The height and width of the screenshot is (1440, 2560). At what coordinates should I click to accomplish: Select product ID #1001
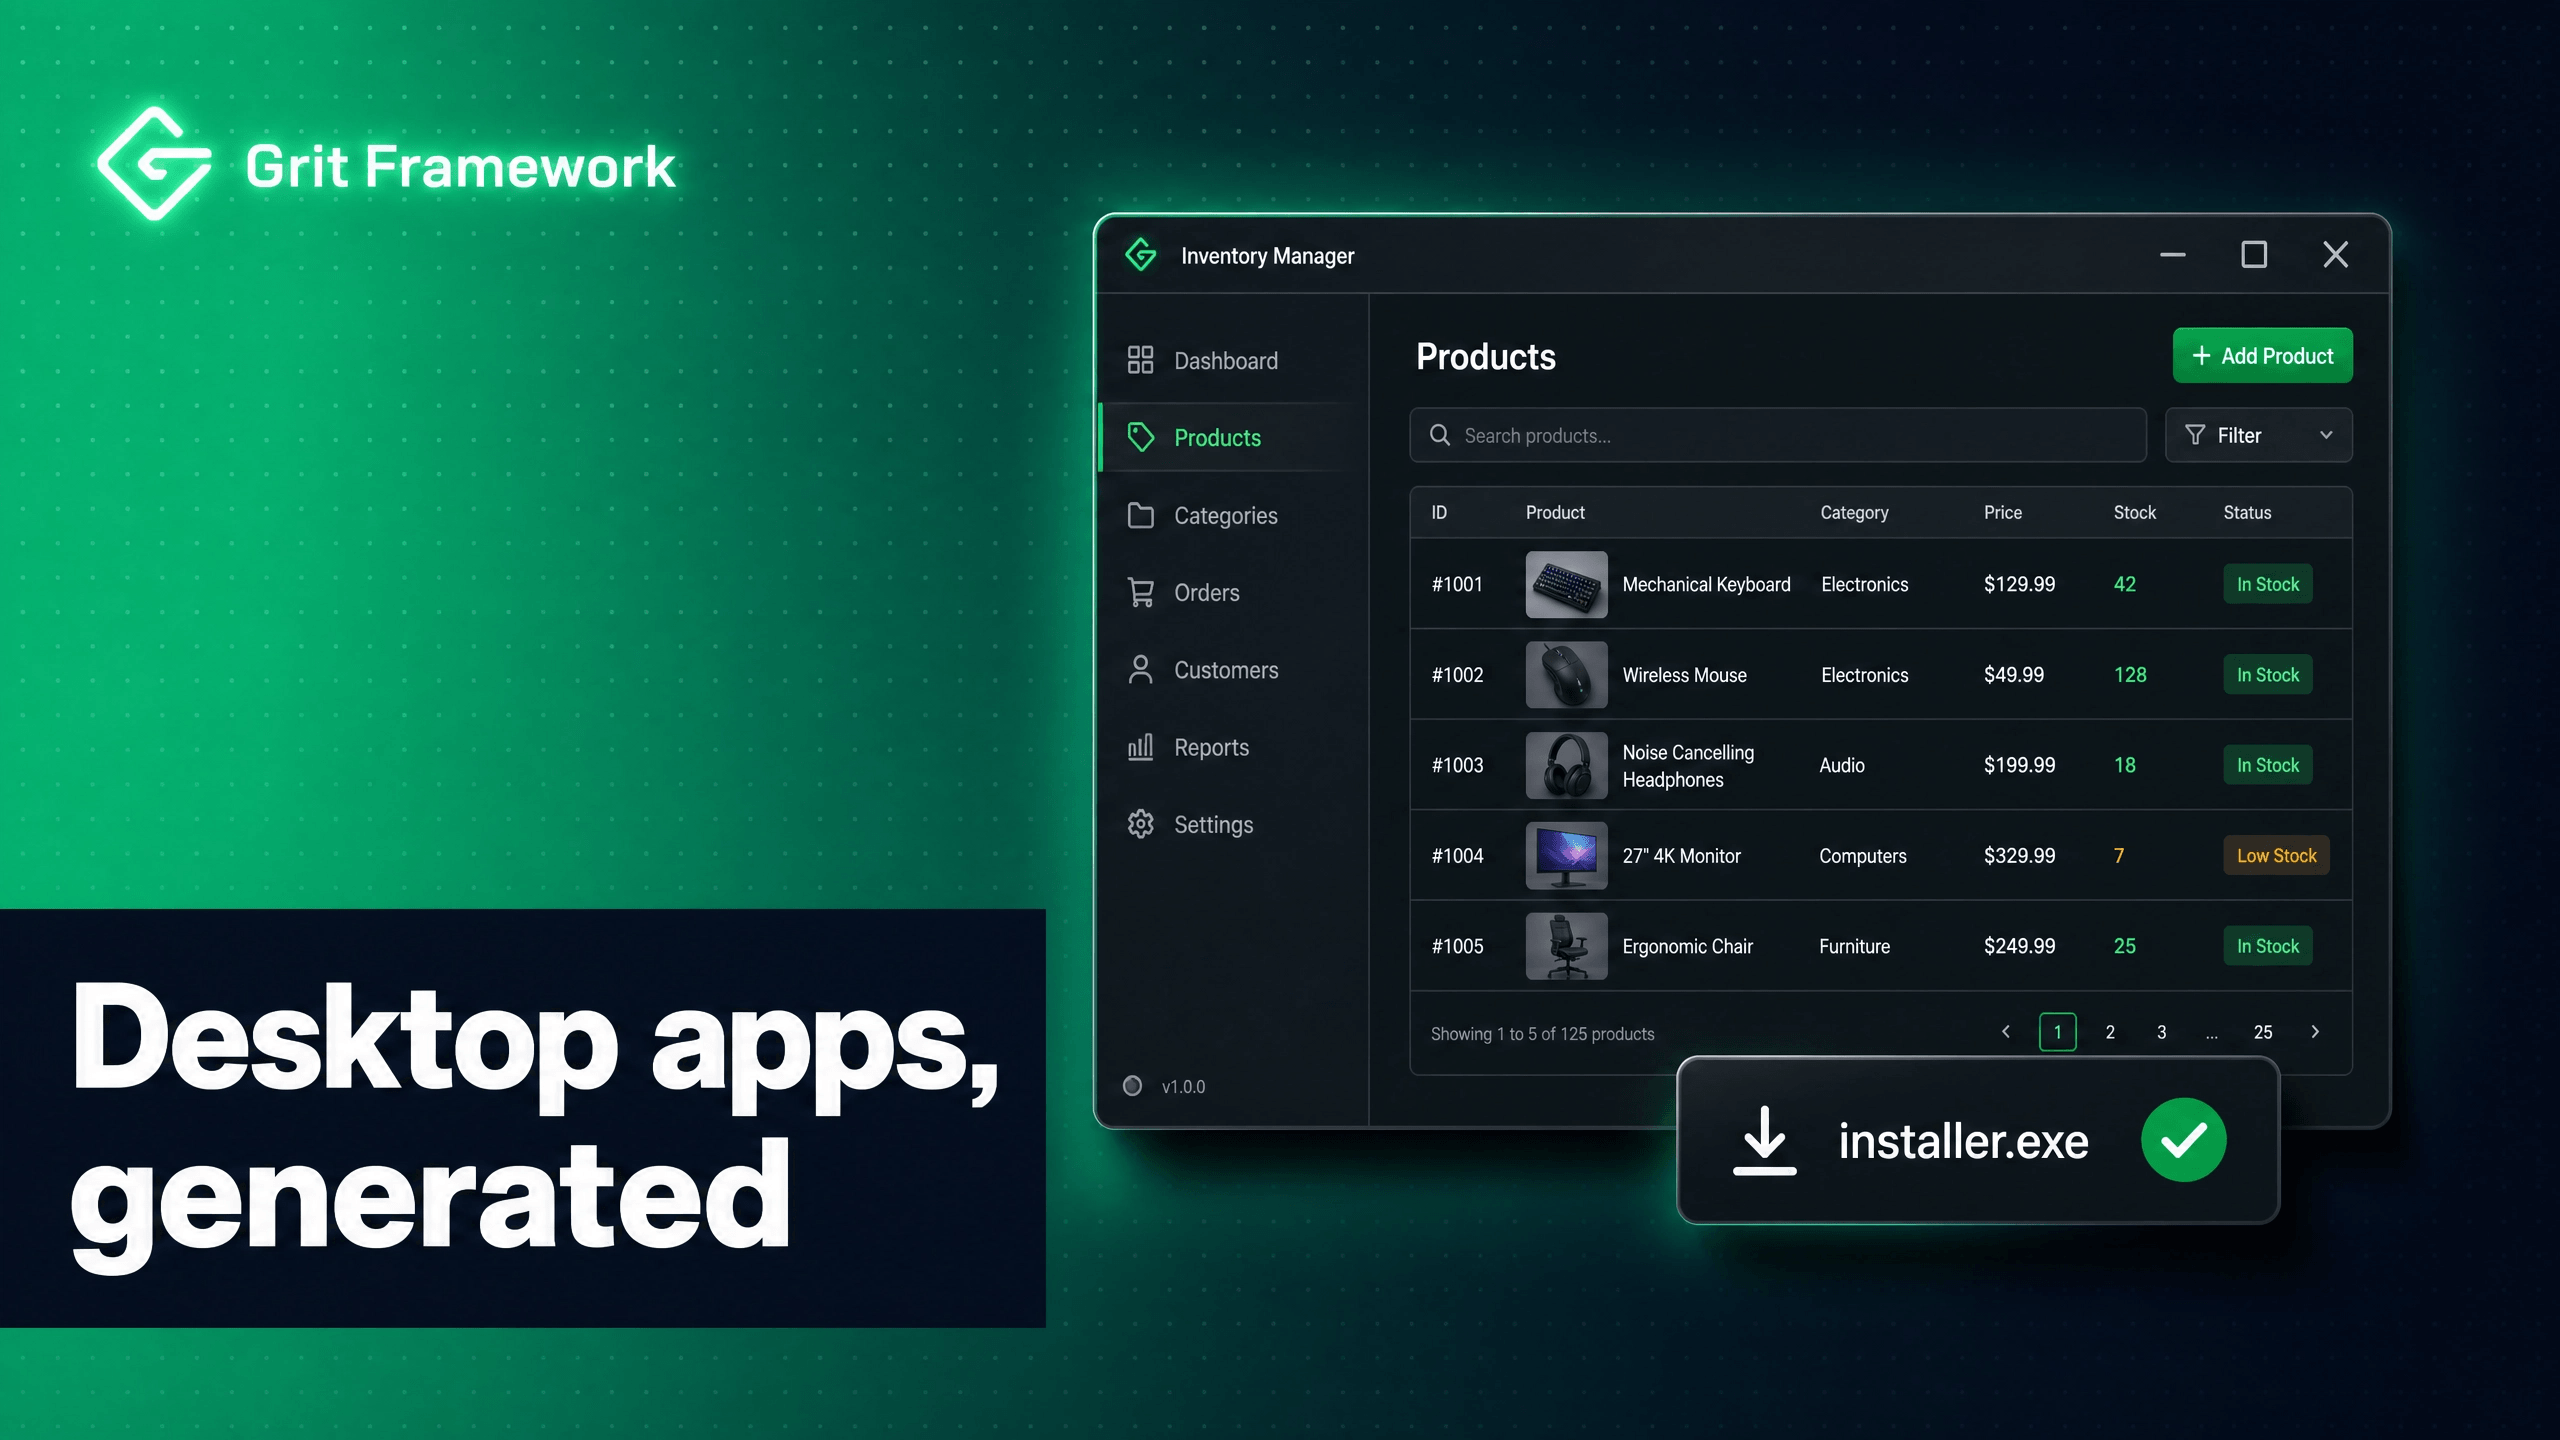point(1457,584)
